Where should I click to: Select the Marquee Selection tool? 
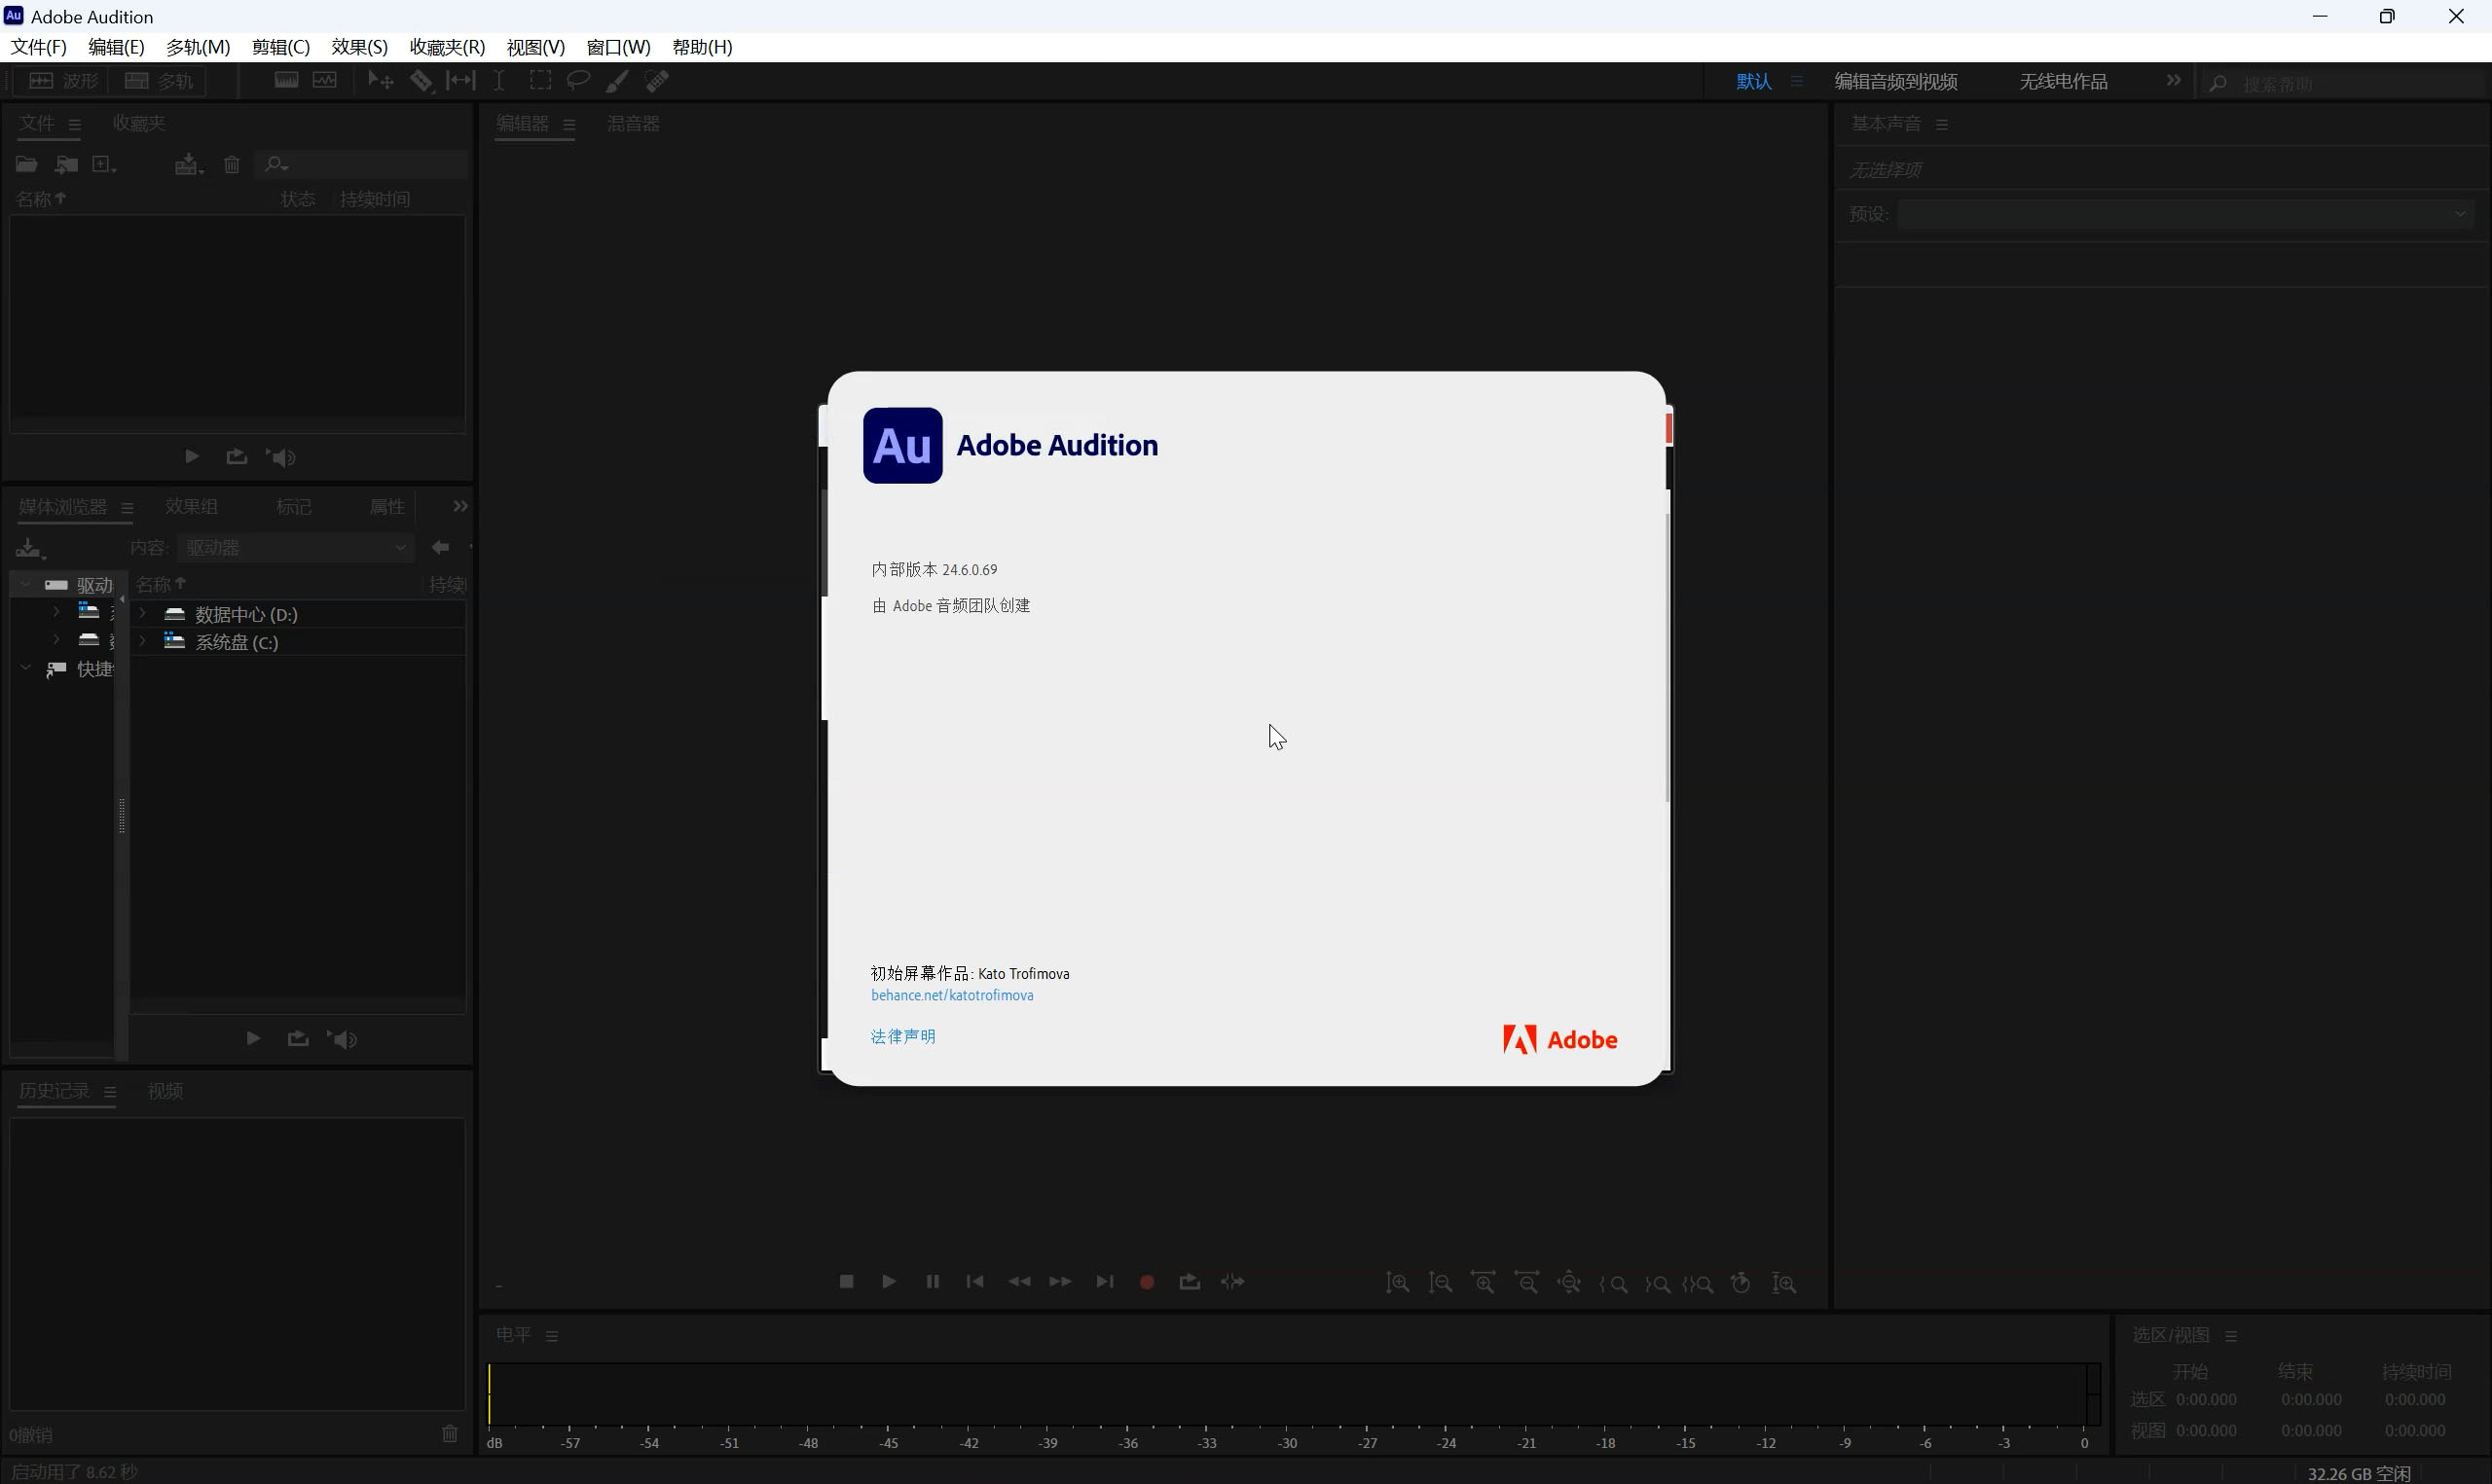pos(540,81)
